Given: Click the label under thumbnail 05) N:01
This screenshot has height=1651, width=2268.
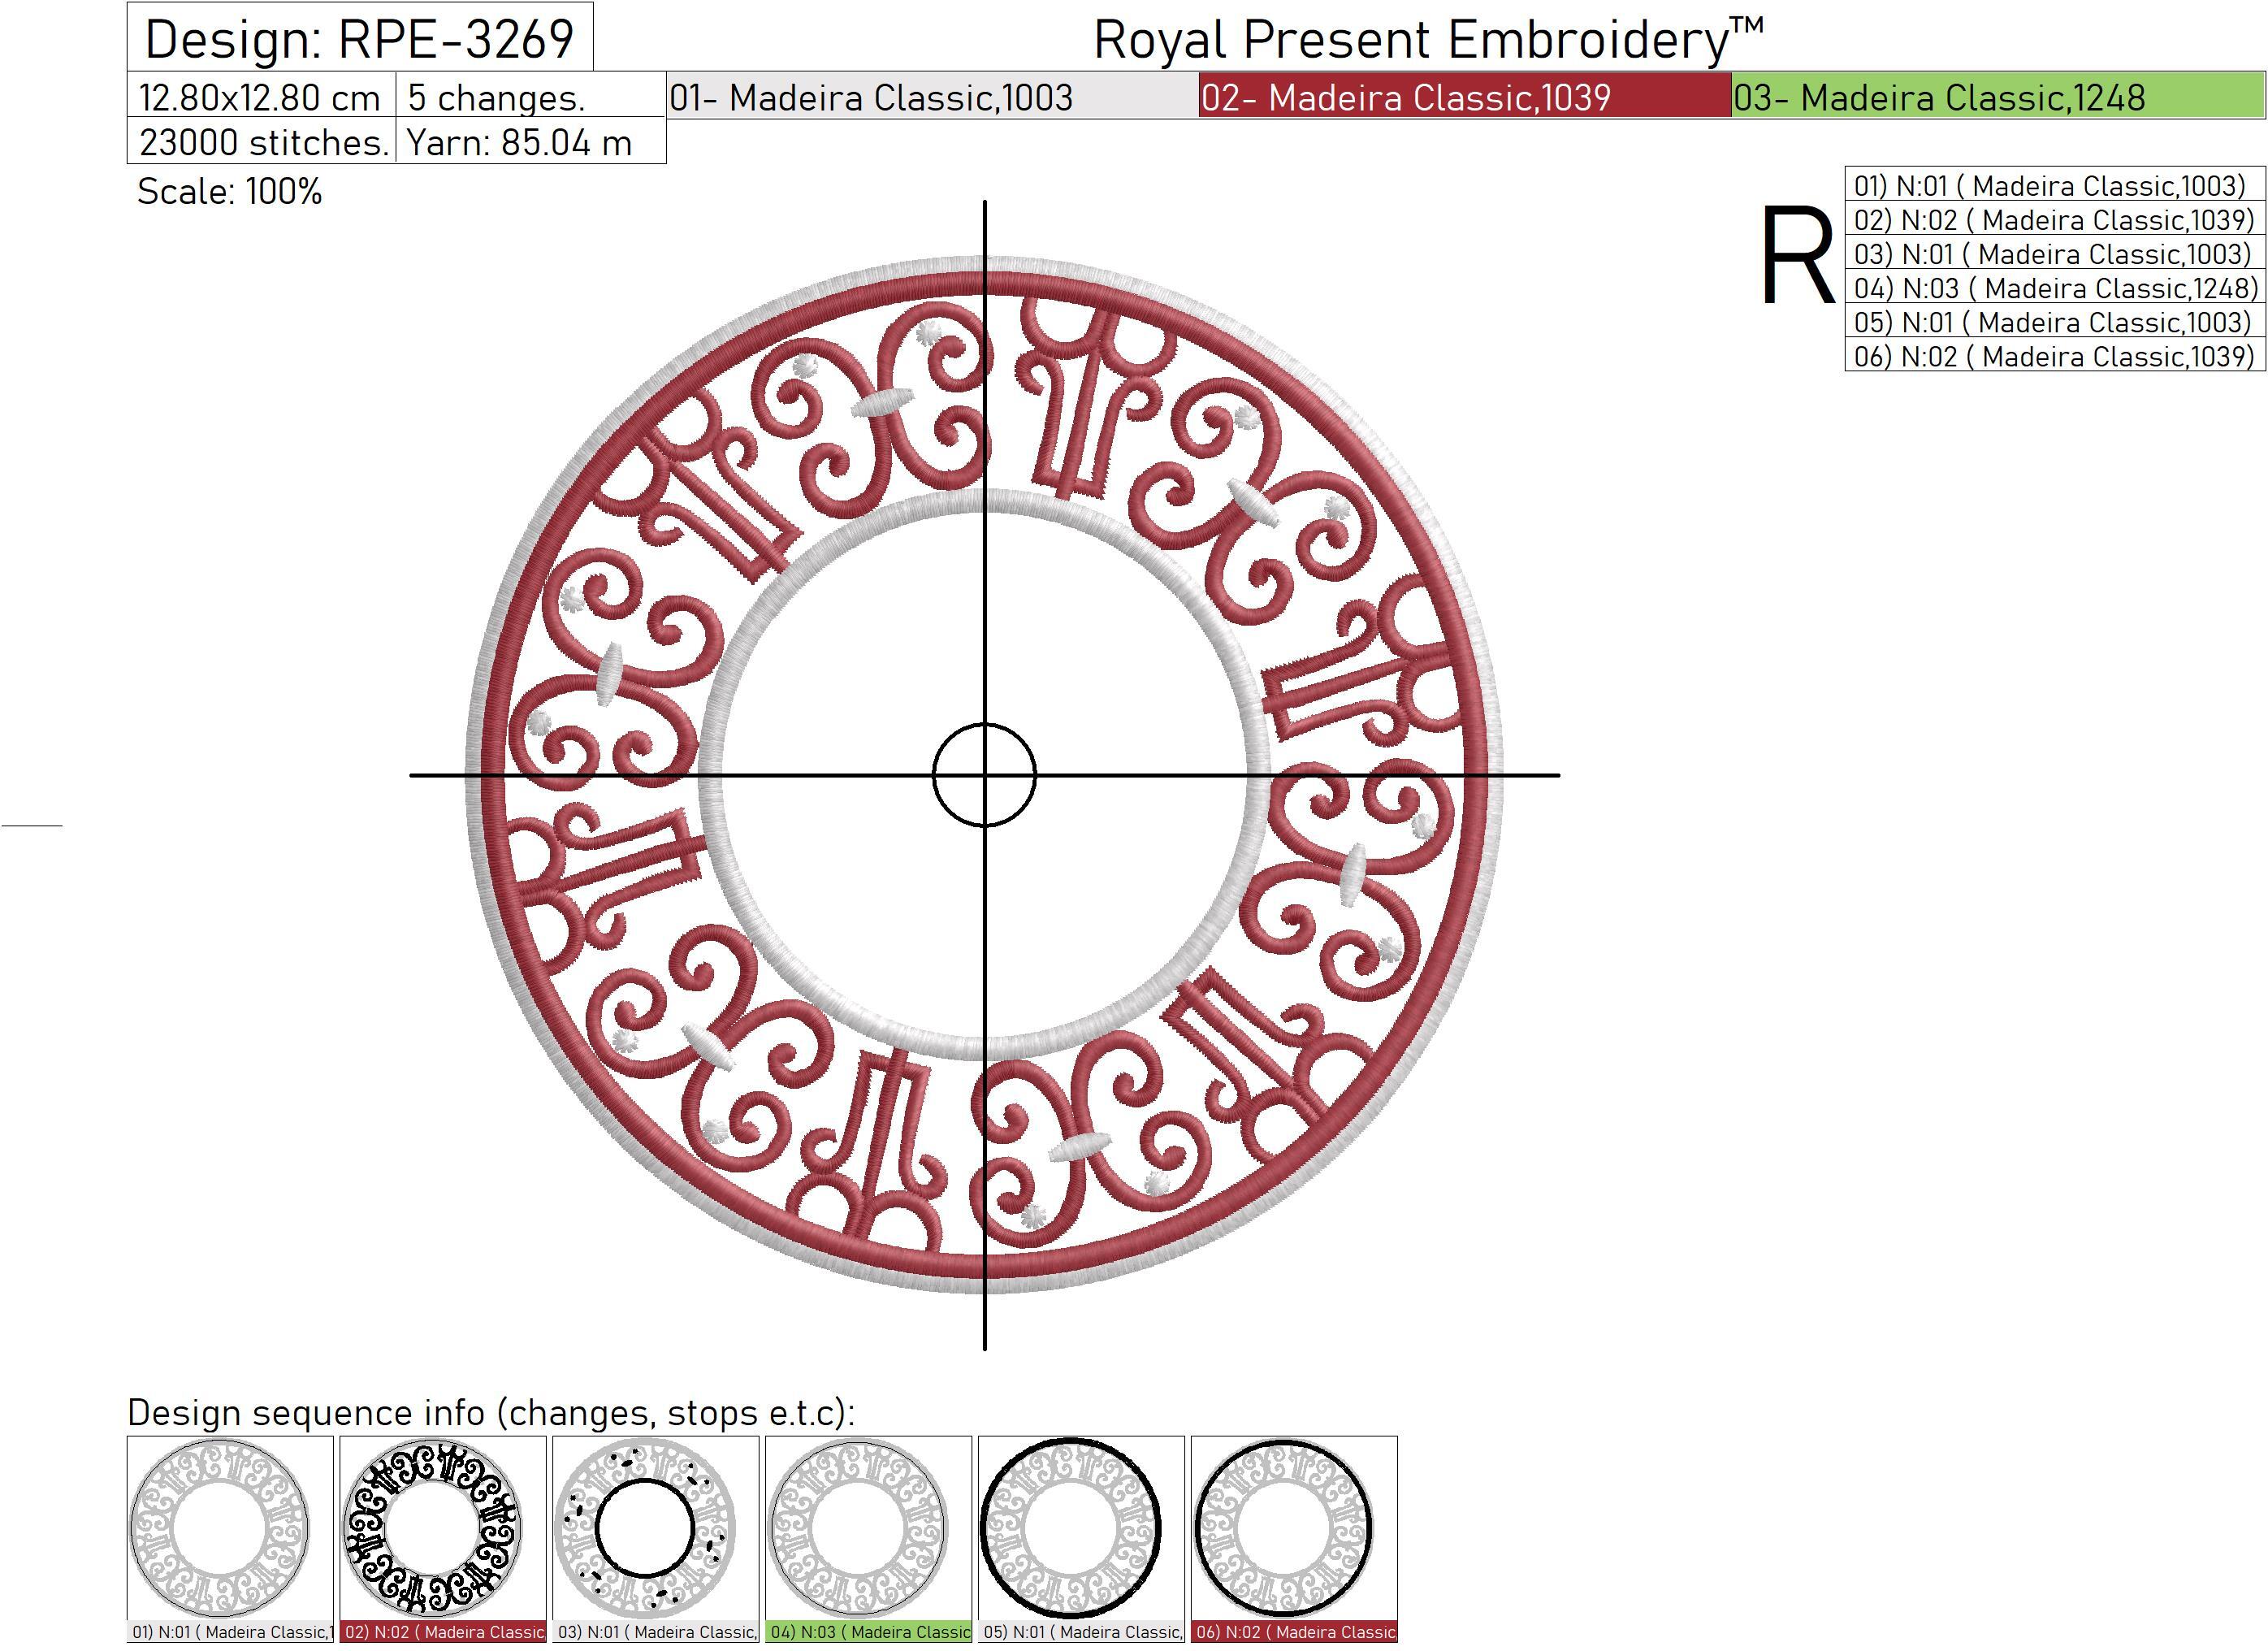Looking at the screenshot, I should point(1081,1632).
